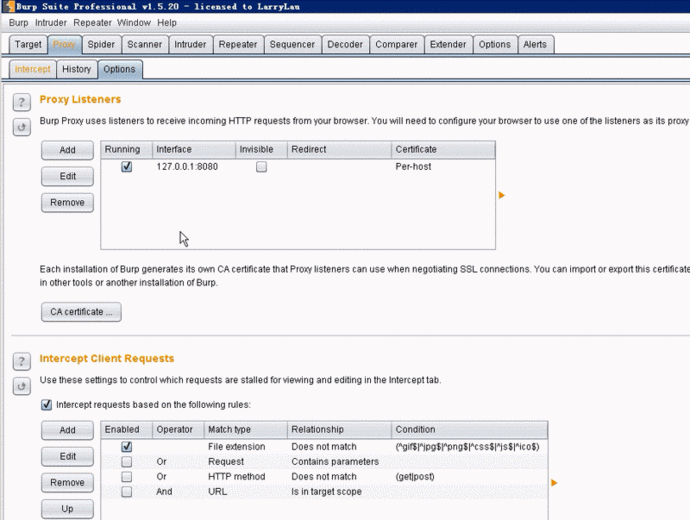Add a new intercept request rule

(x=67, y=430)
